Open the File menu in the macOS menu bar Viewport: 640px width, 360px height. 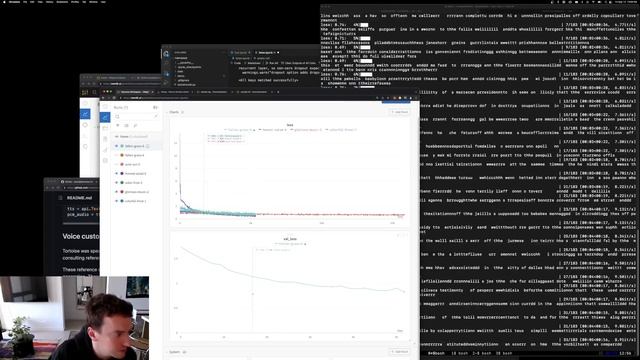point(25,2)
